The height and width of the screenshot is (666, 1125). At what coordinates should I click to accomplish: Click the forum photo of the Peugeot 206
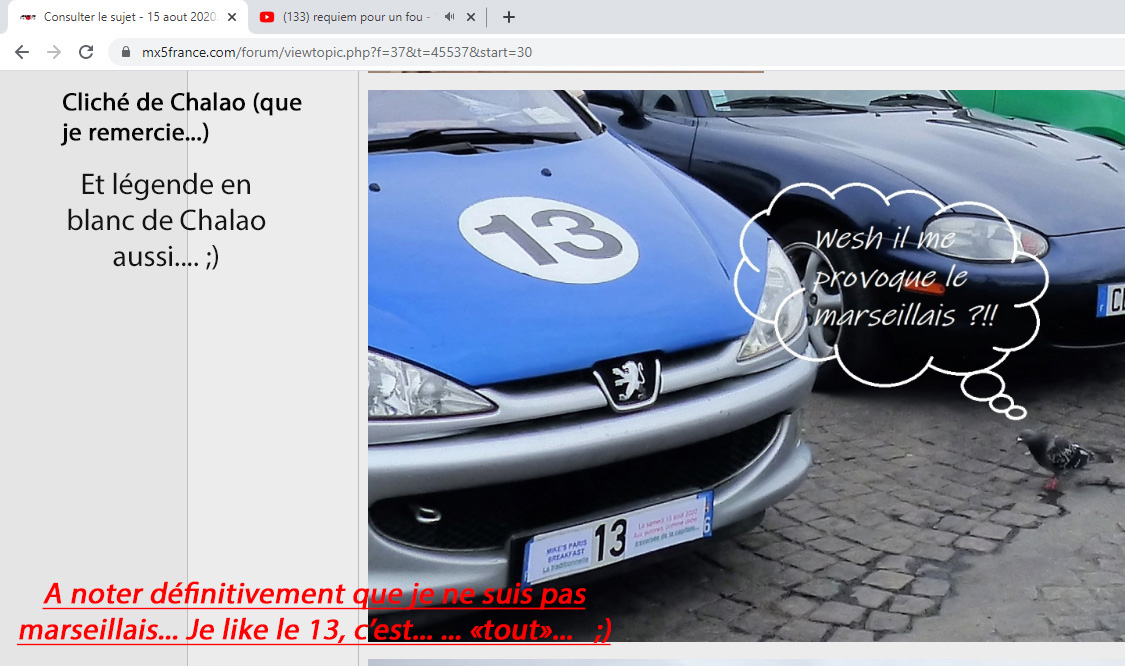746,365
